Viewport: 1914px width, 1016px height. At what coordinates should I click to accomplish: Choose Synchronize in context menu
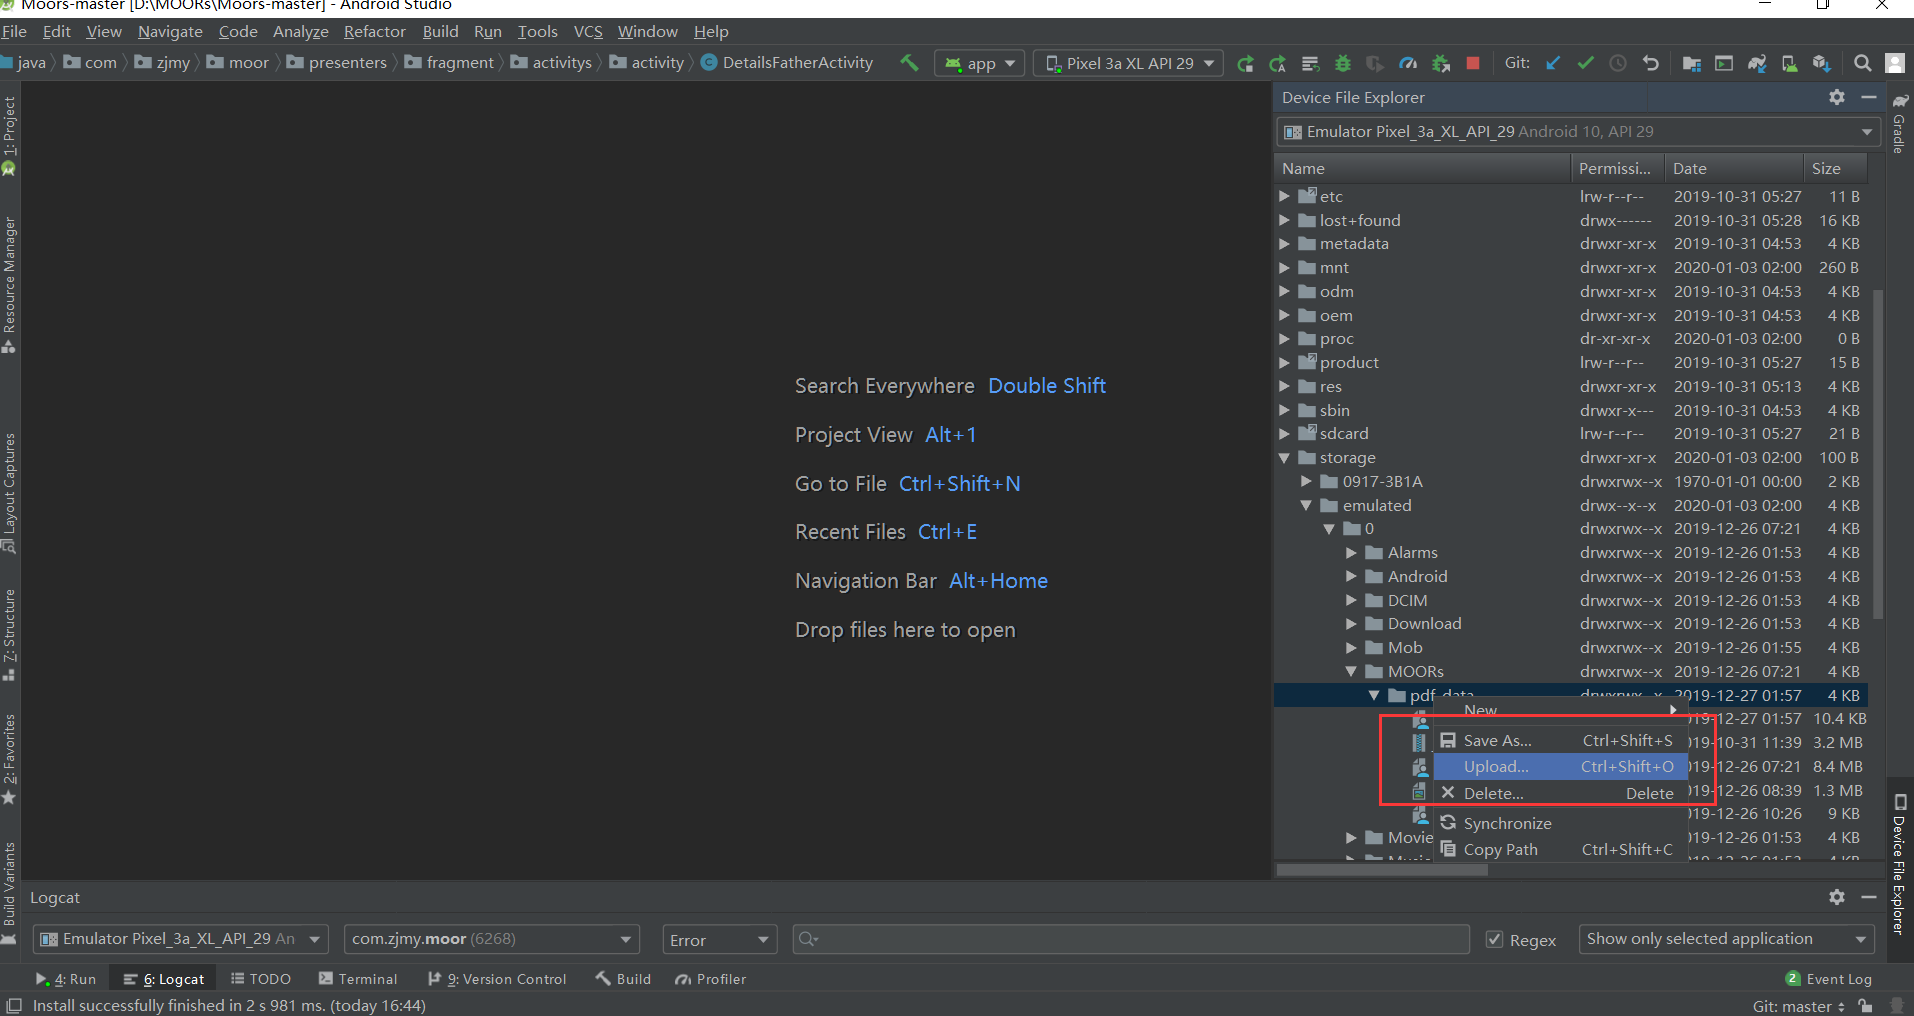[x=1560, y=824]
